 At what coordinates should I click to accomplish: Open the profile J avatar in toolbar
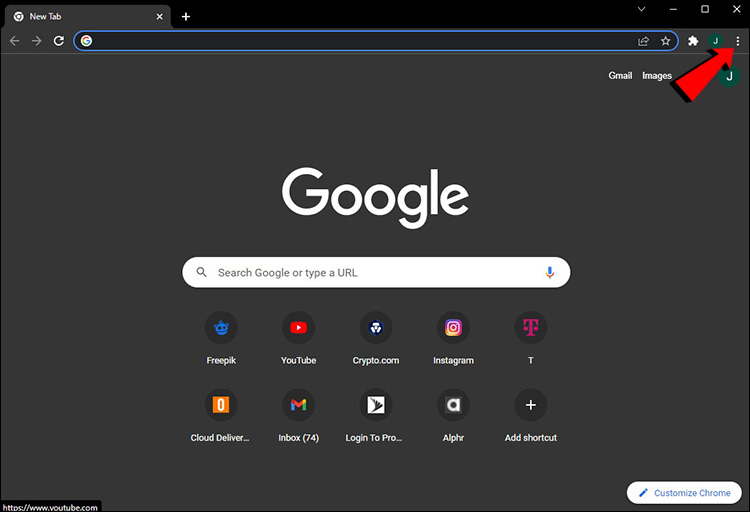click(x=716, y=41)
